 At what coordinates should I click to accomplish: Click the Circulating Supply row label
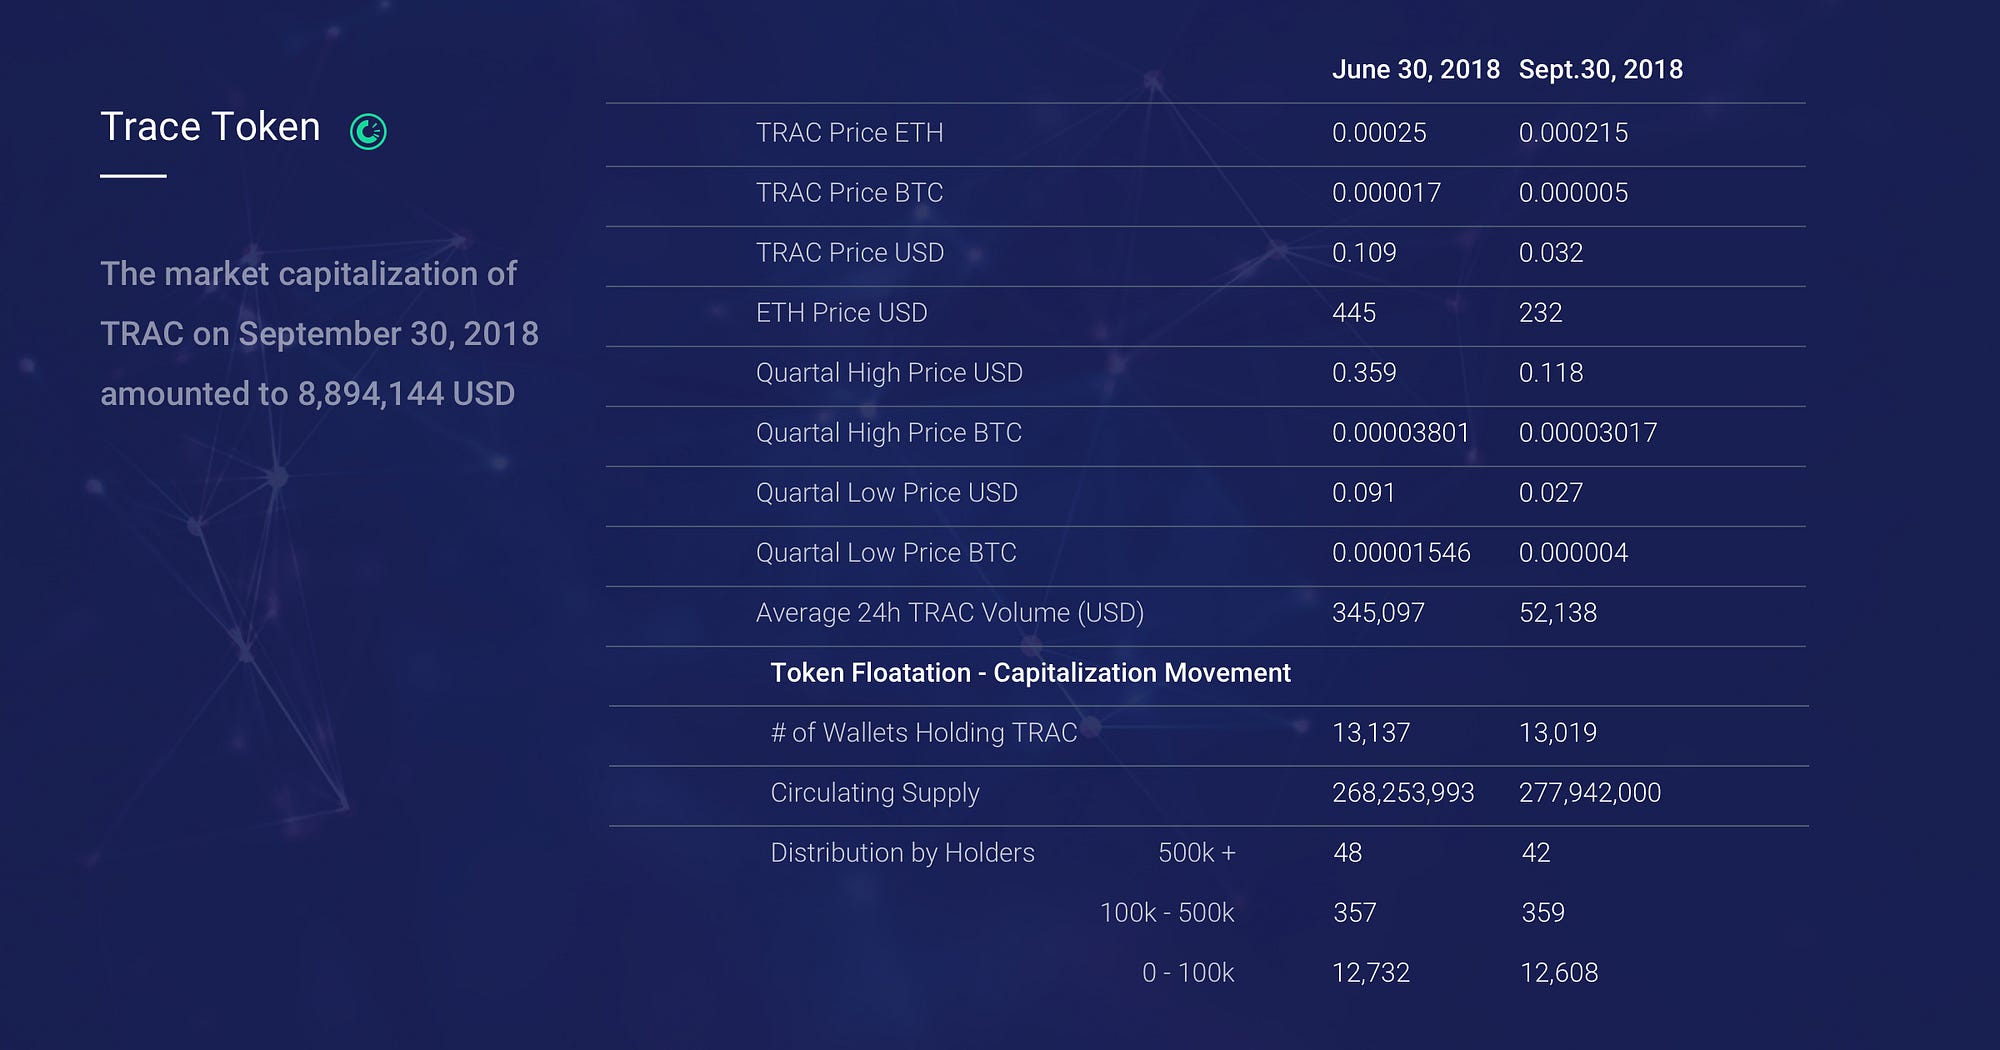point(874,793)
